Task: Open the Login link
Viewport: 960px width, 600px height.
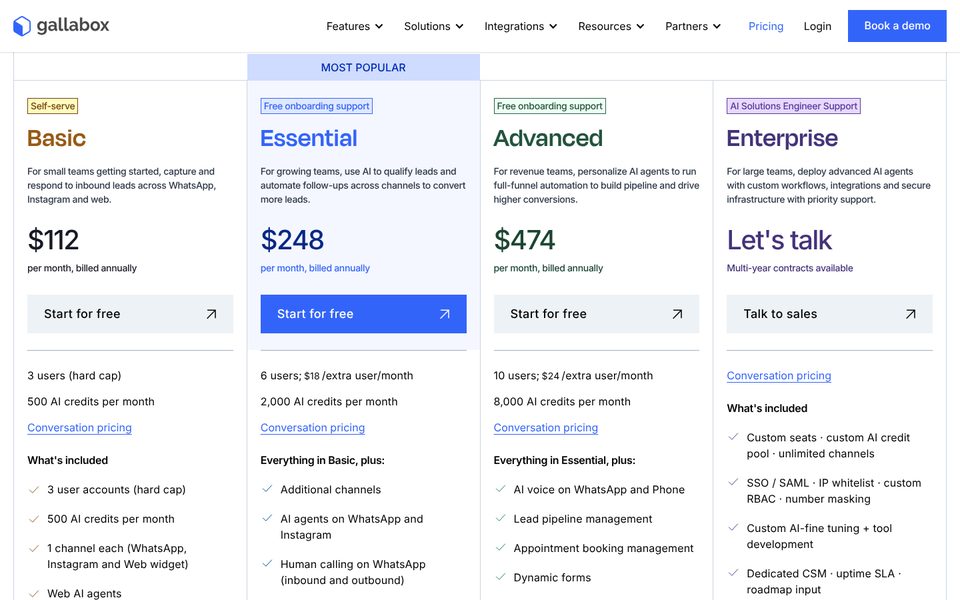Action: click(x=817, y=26)
